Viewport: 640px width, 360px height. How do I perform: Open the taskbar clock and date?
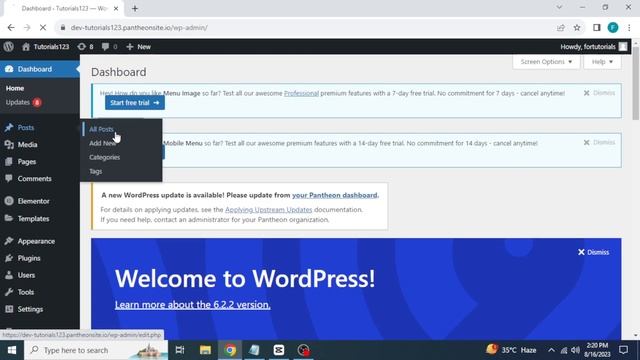click(597, 350)
